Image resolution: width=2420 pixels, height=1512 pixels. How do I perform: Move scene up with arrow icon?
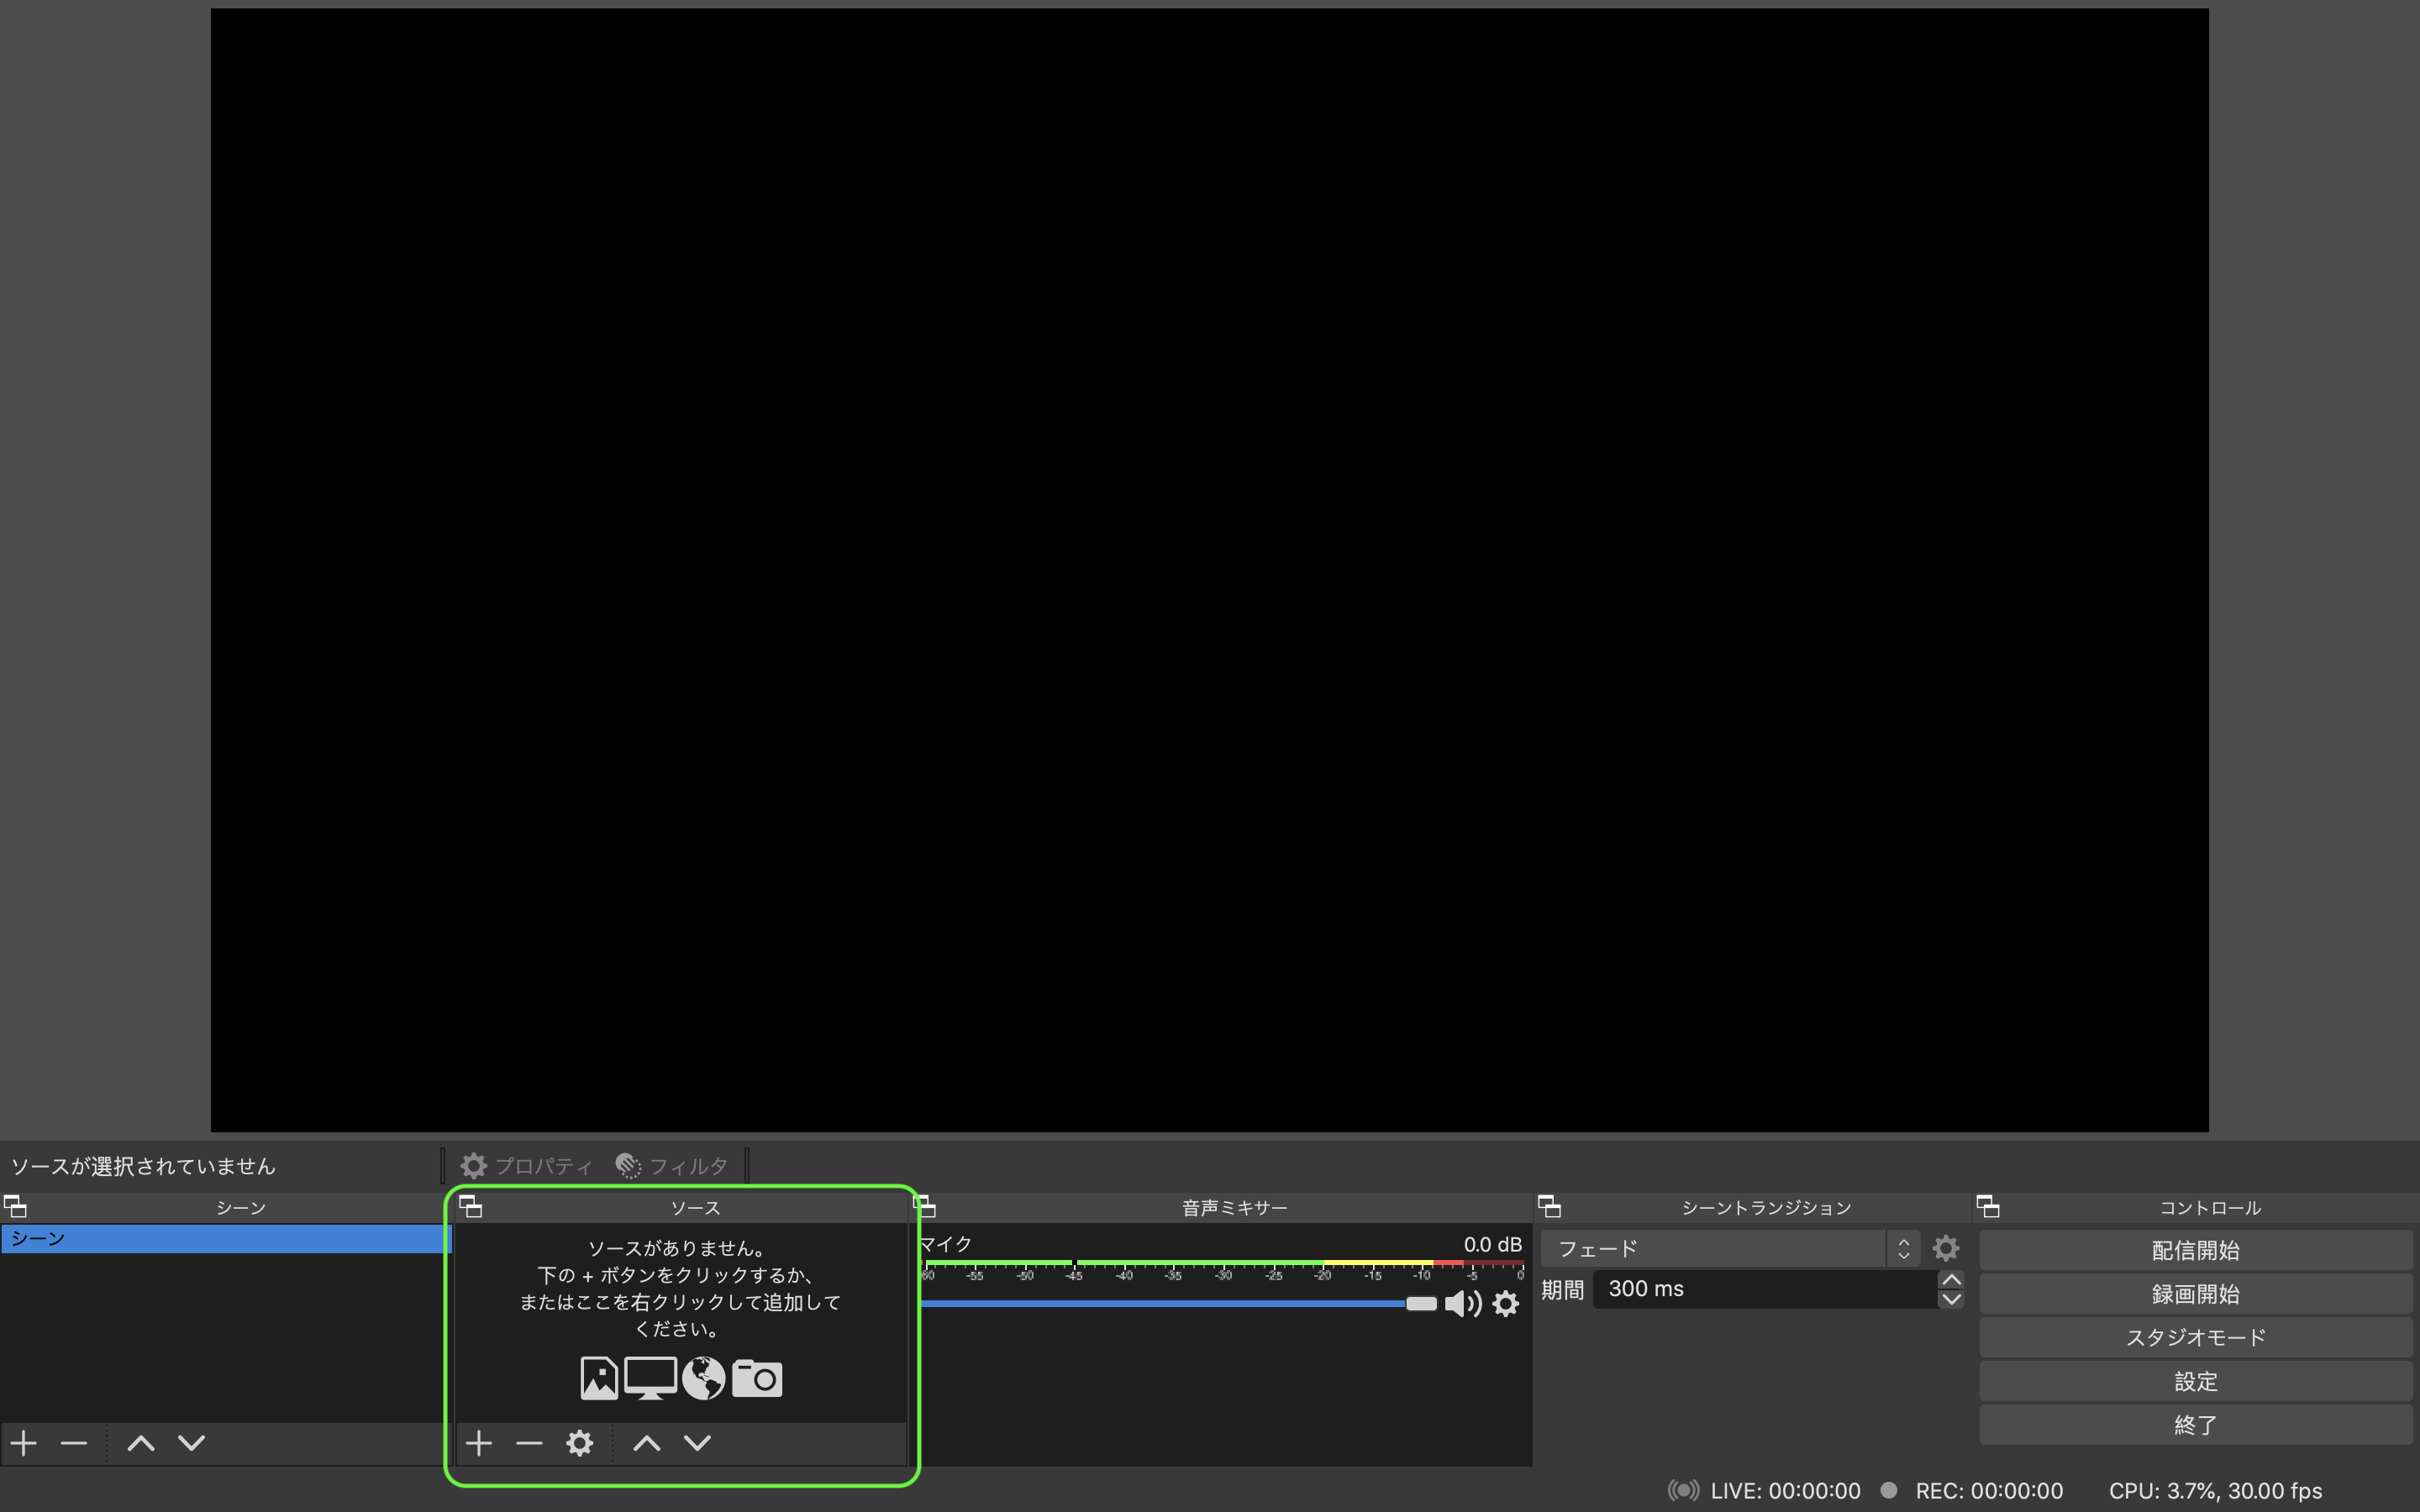tap(141, 1443)
